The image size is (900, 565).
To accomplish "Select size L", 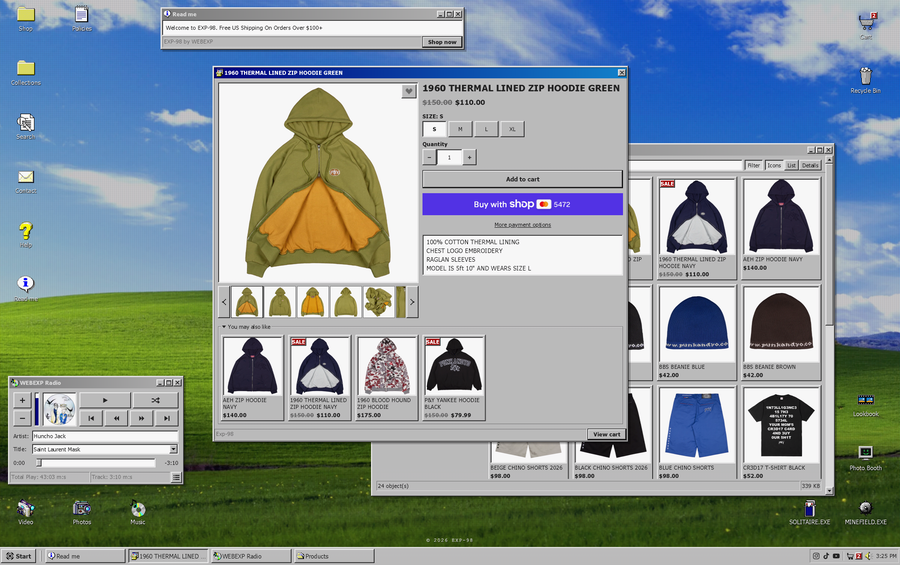I will [x=486, y=129].
